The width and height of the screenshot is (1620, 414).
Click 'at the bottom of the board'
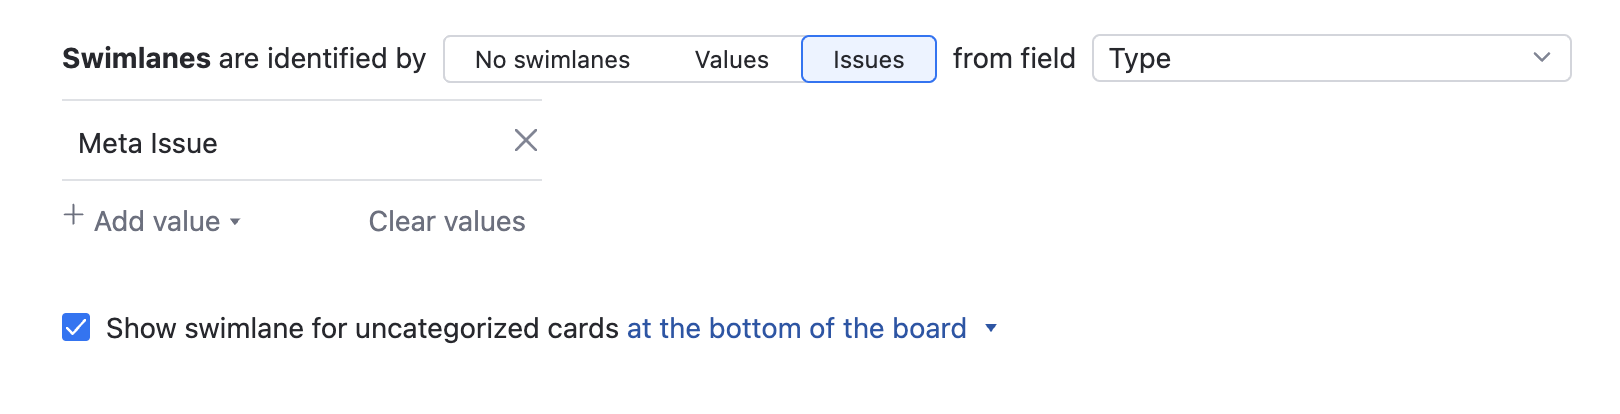(796, 328)
